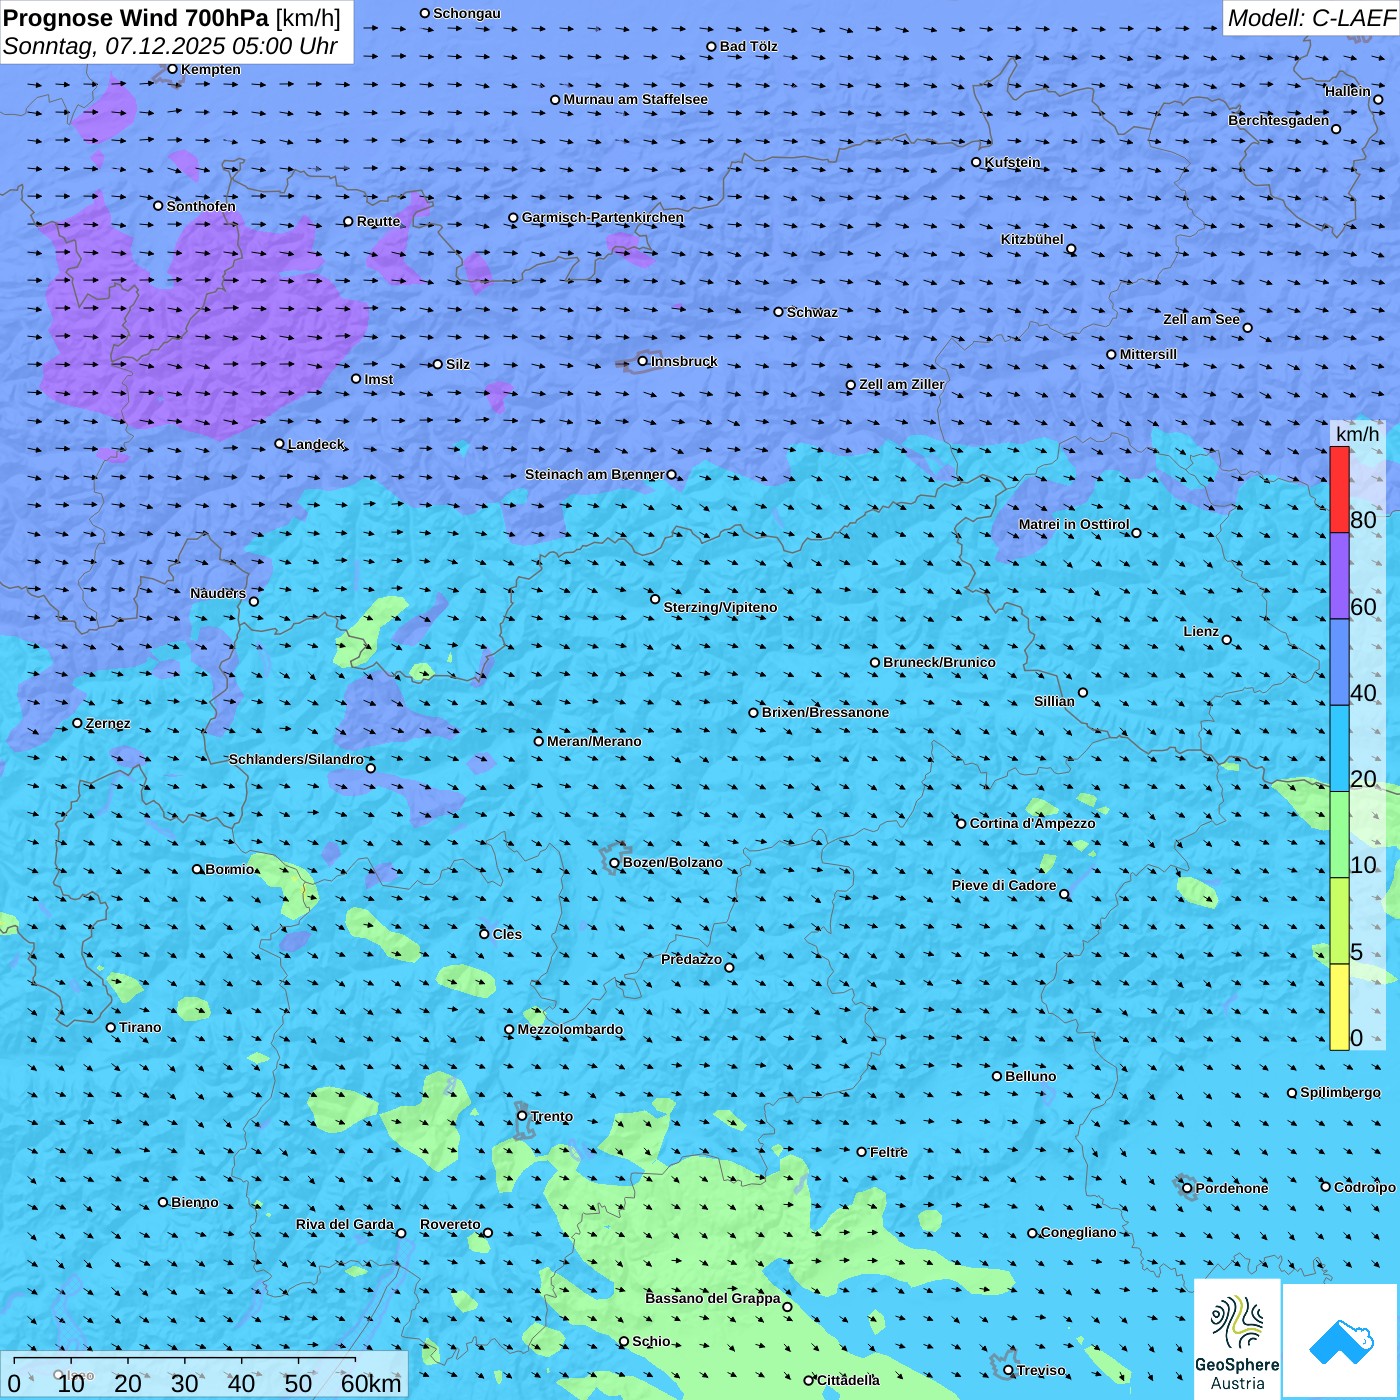Click the Hallein location dot
The image size is (1400, 1400).
click(x=1378, y=99)
